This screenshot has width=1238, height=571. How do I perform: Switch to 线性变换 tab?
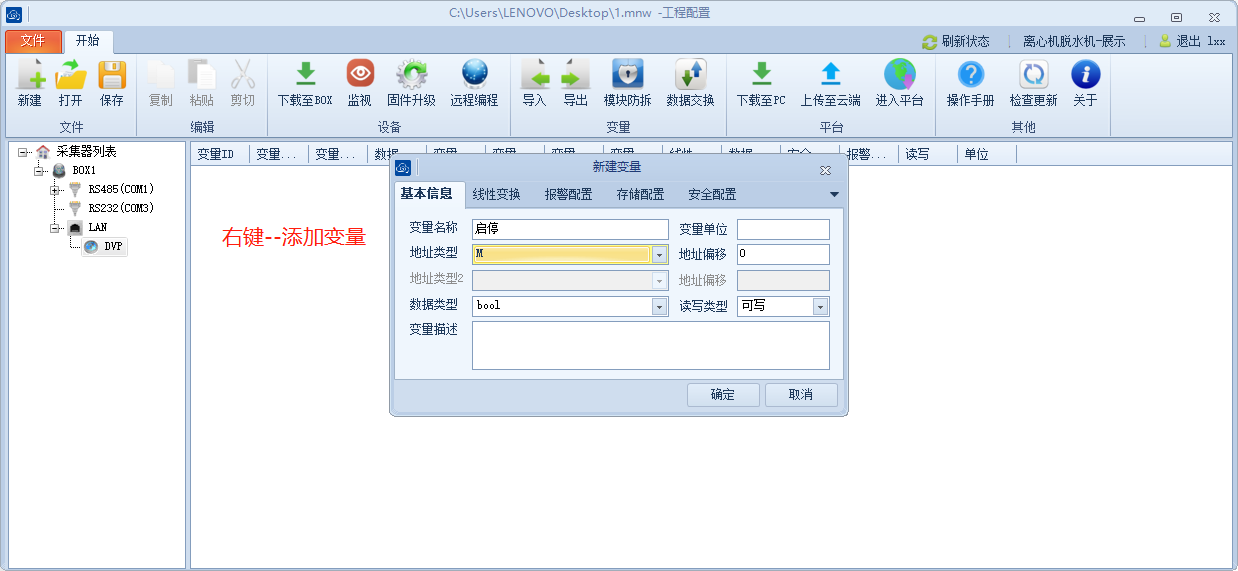pyautogui.click(x=497, y=194)
